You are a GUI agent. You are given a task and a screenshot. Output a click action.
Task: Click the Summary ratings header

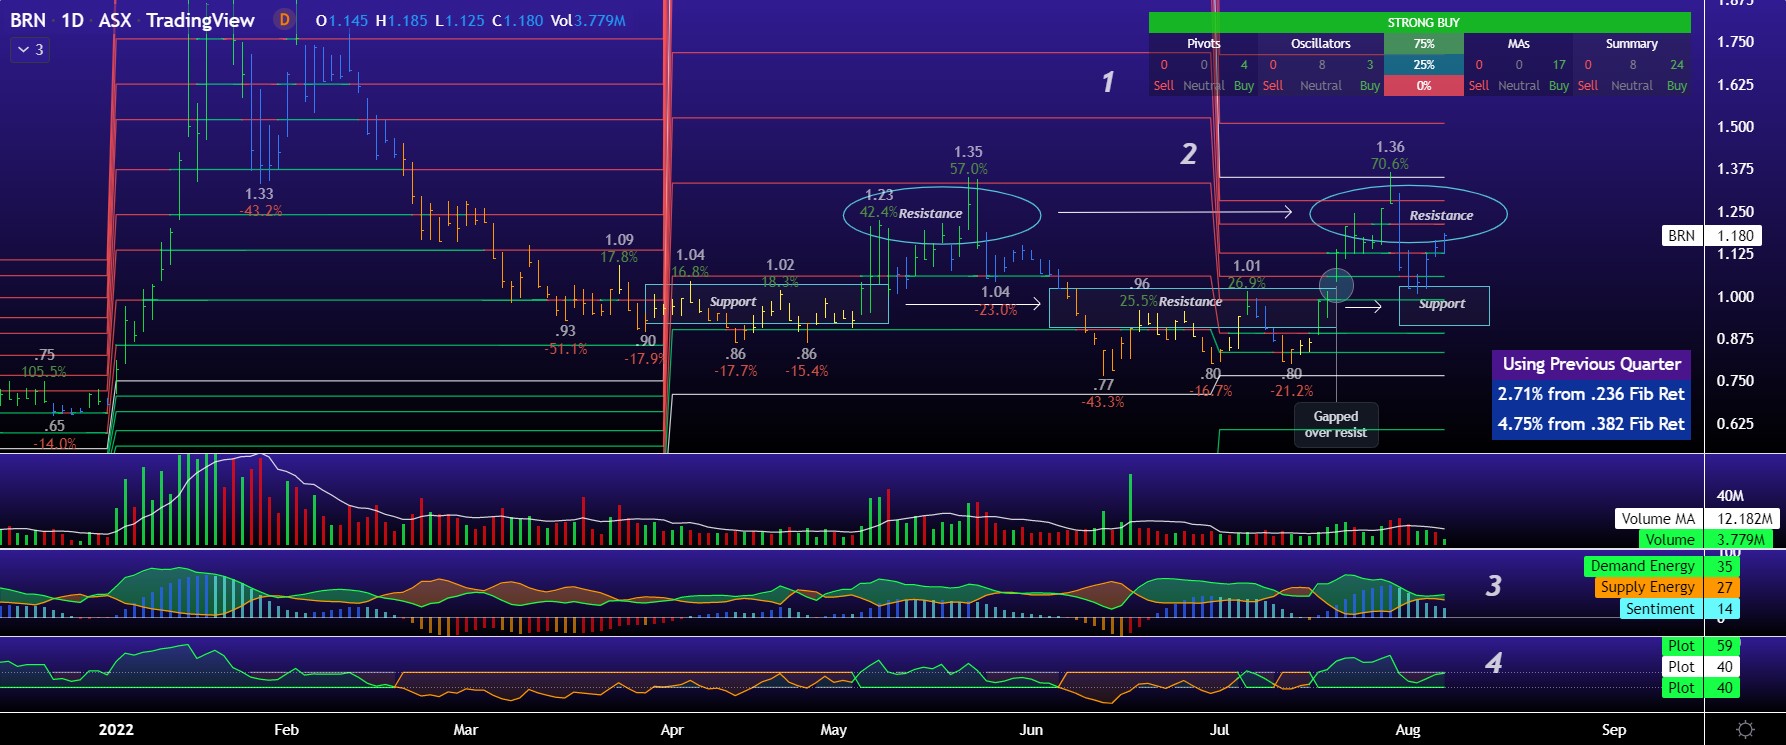click(1631, 44)
